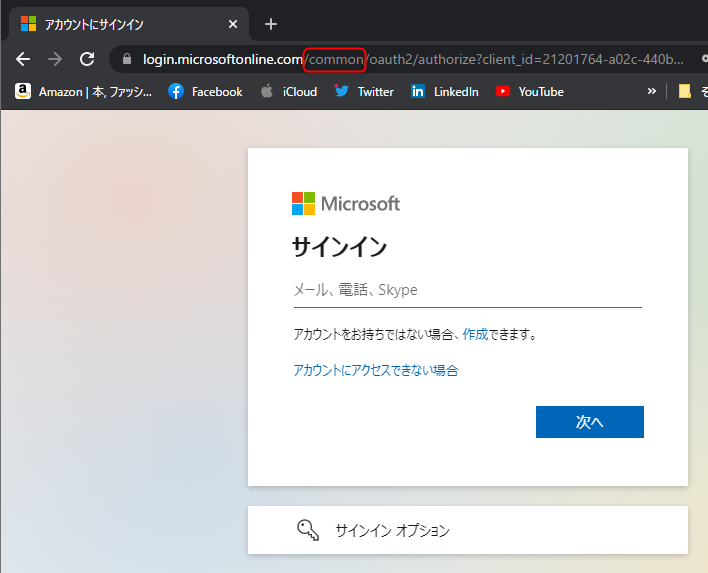
Task: Go back using the browser back arrow
Action: pos(23,59)
